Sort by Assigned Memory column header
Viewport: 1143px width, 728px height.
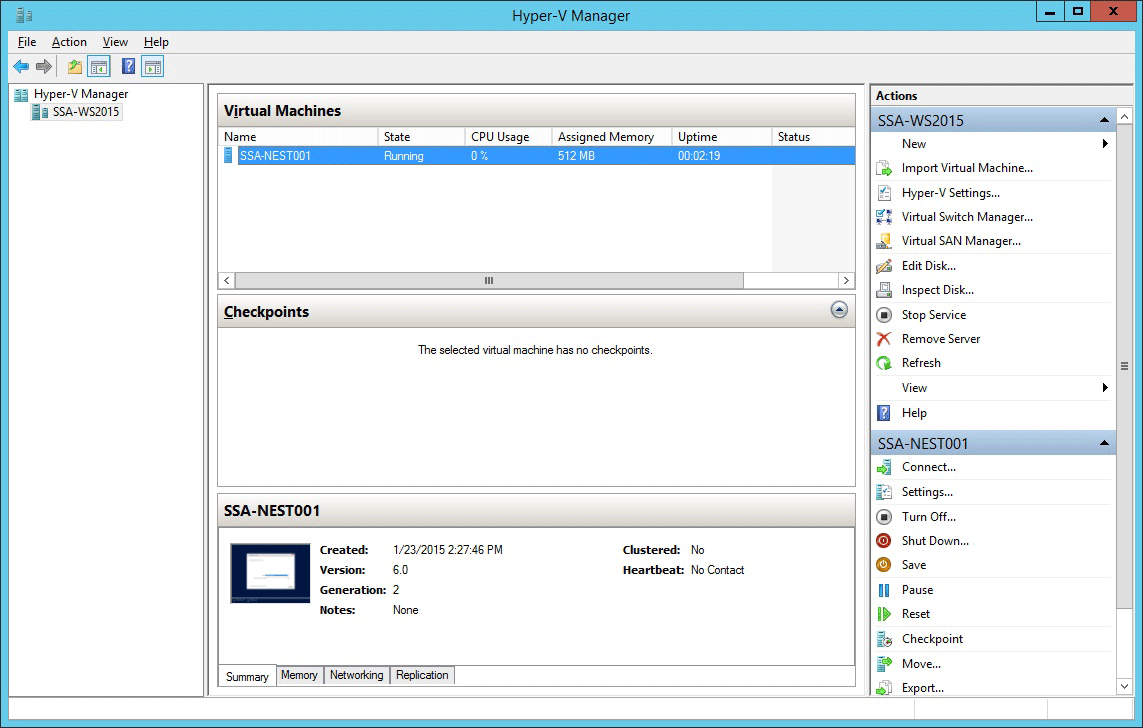612,137
